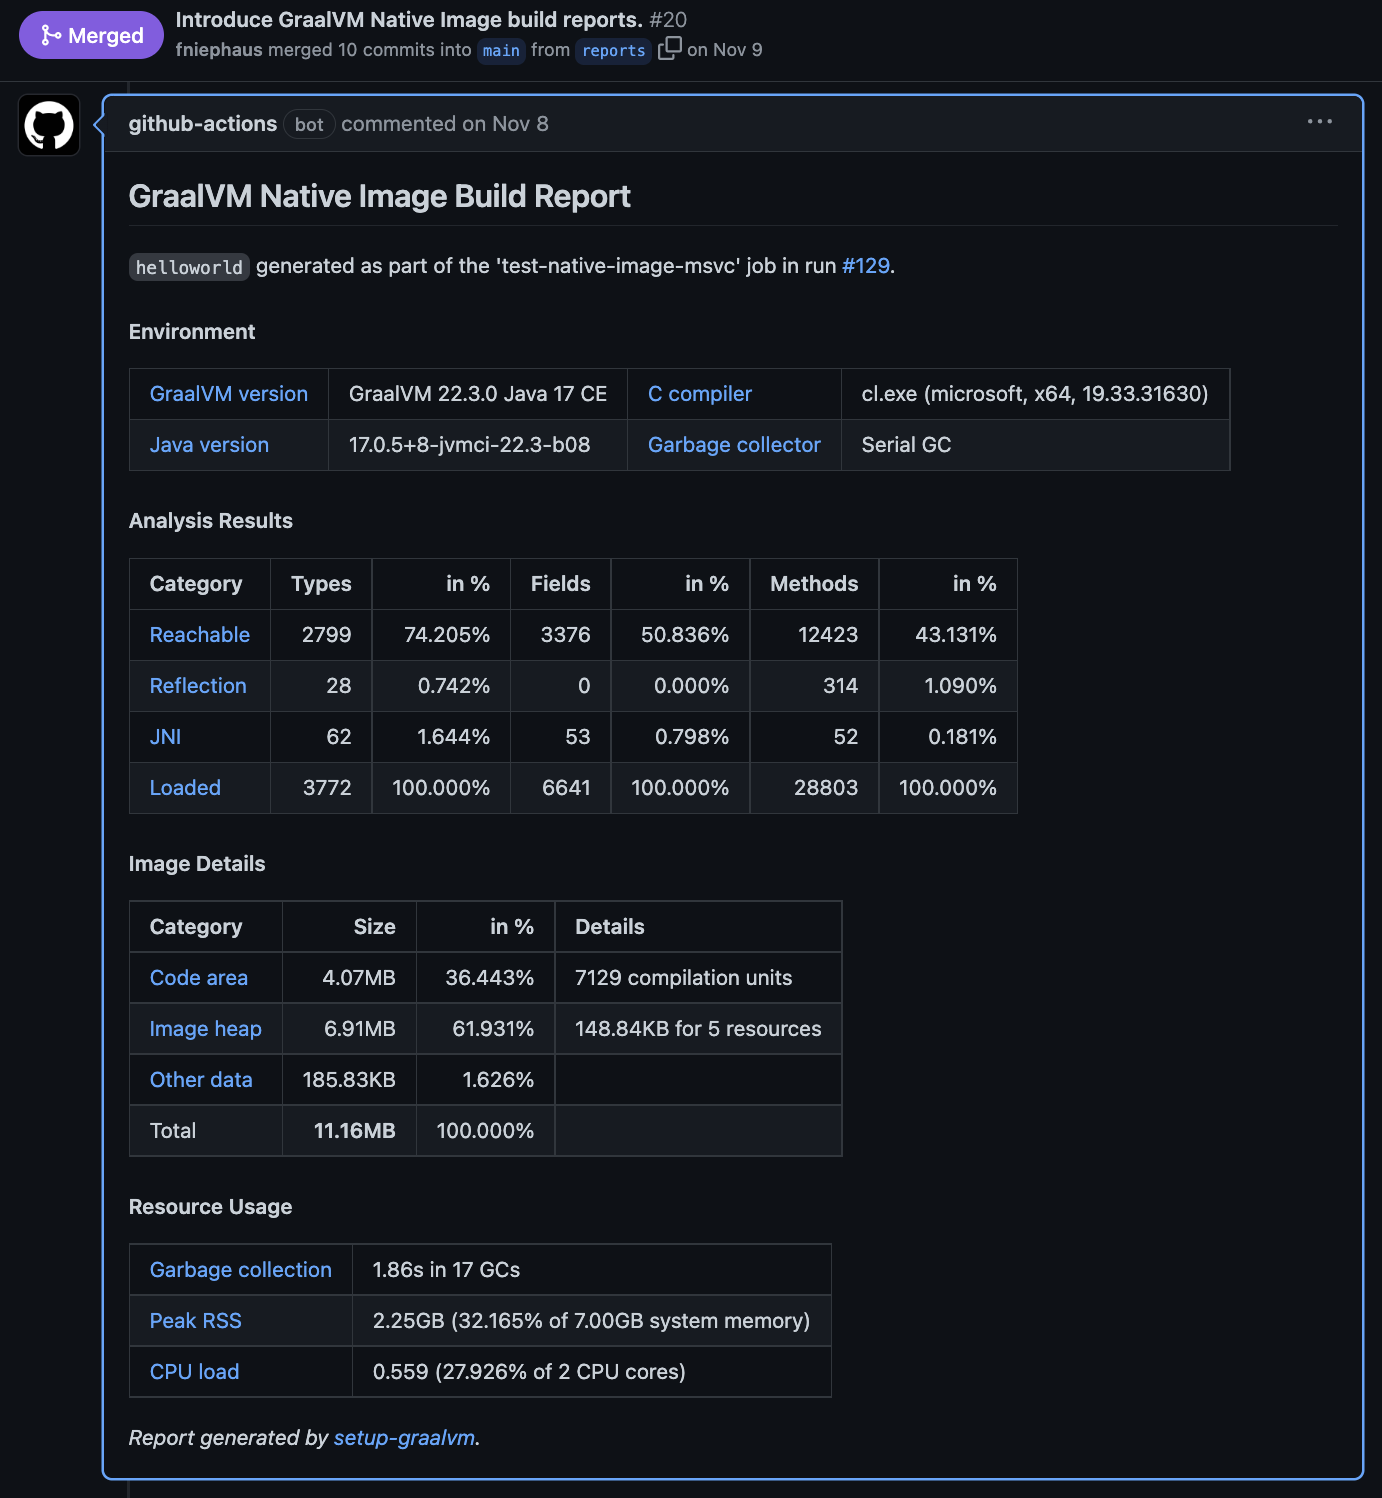Click the Loaded fields value 6641
The width and height of the screenshot is (1382, 1498).
pos(566,788)
